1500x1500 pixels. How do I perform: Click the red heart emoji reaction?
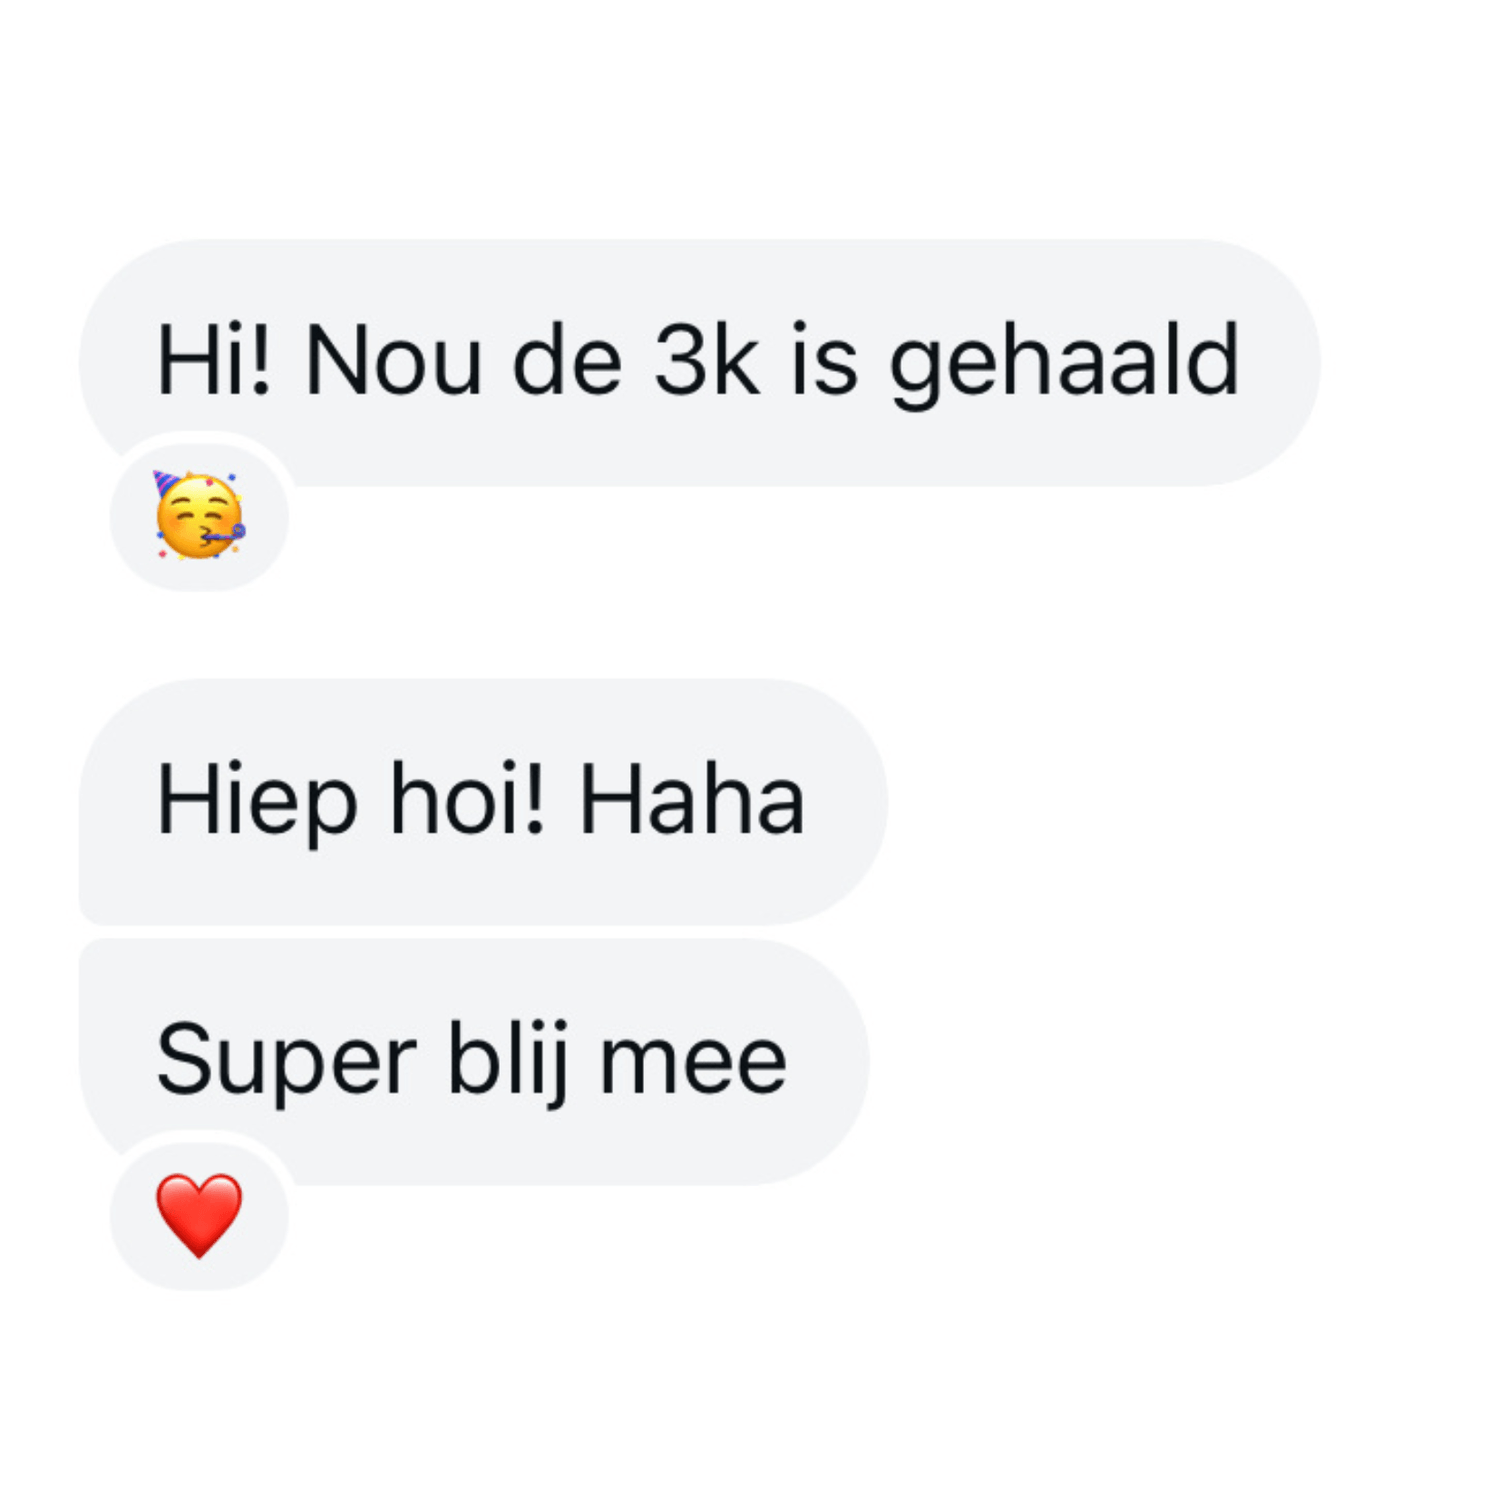(199, 1214)
